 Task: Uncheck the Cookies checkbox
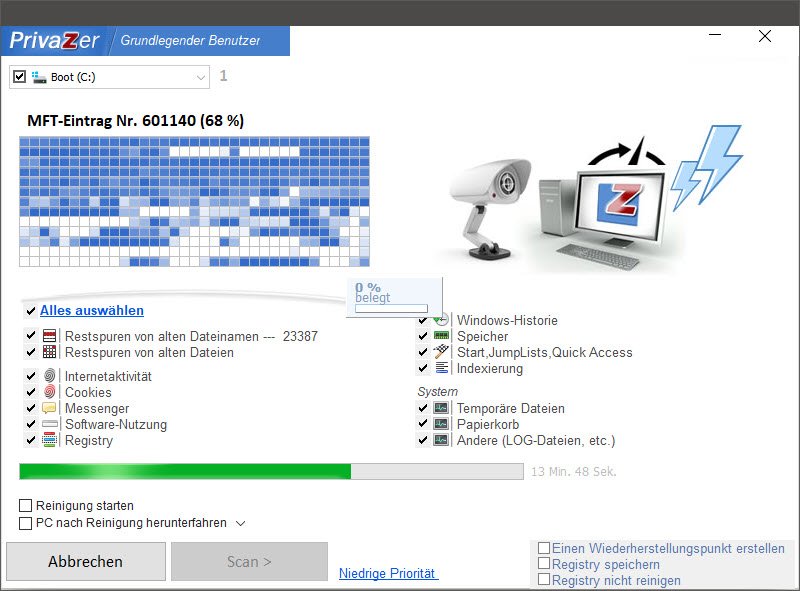pos(31,392)
